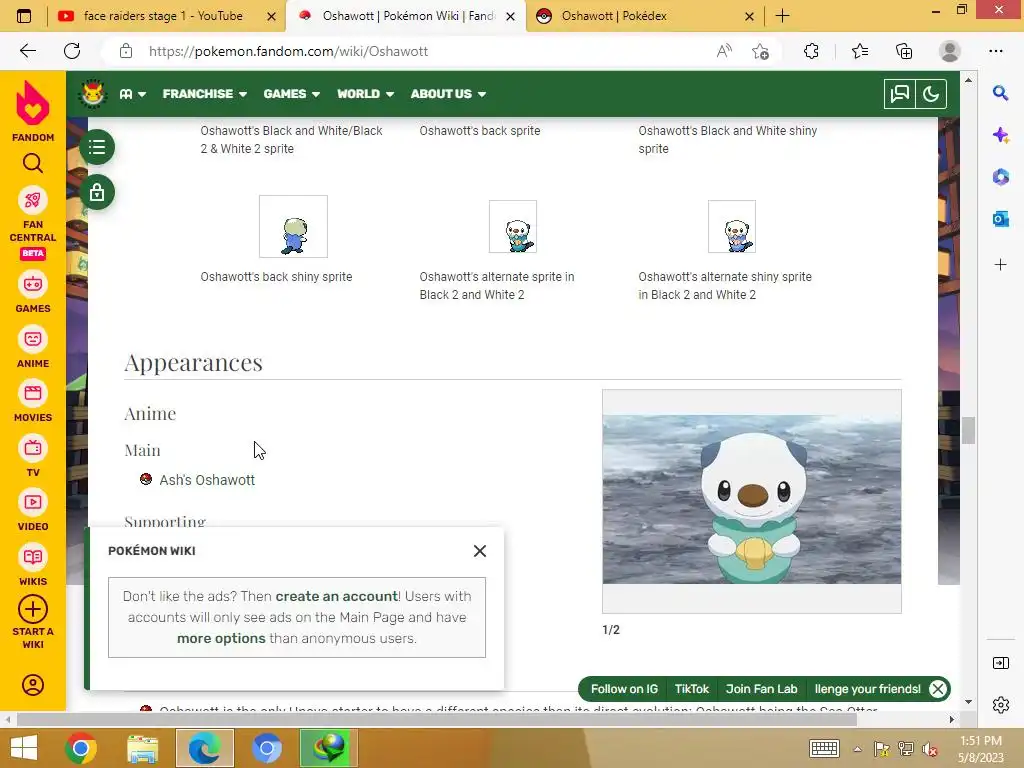Open the wiki discussions chat icon
The width and height of the screenshot is (1024, 768).
pyautogui.click(x=899, y=94)
